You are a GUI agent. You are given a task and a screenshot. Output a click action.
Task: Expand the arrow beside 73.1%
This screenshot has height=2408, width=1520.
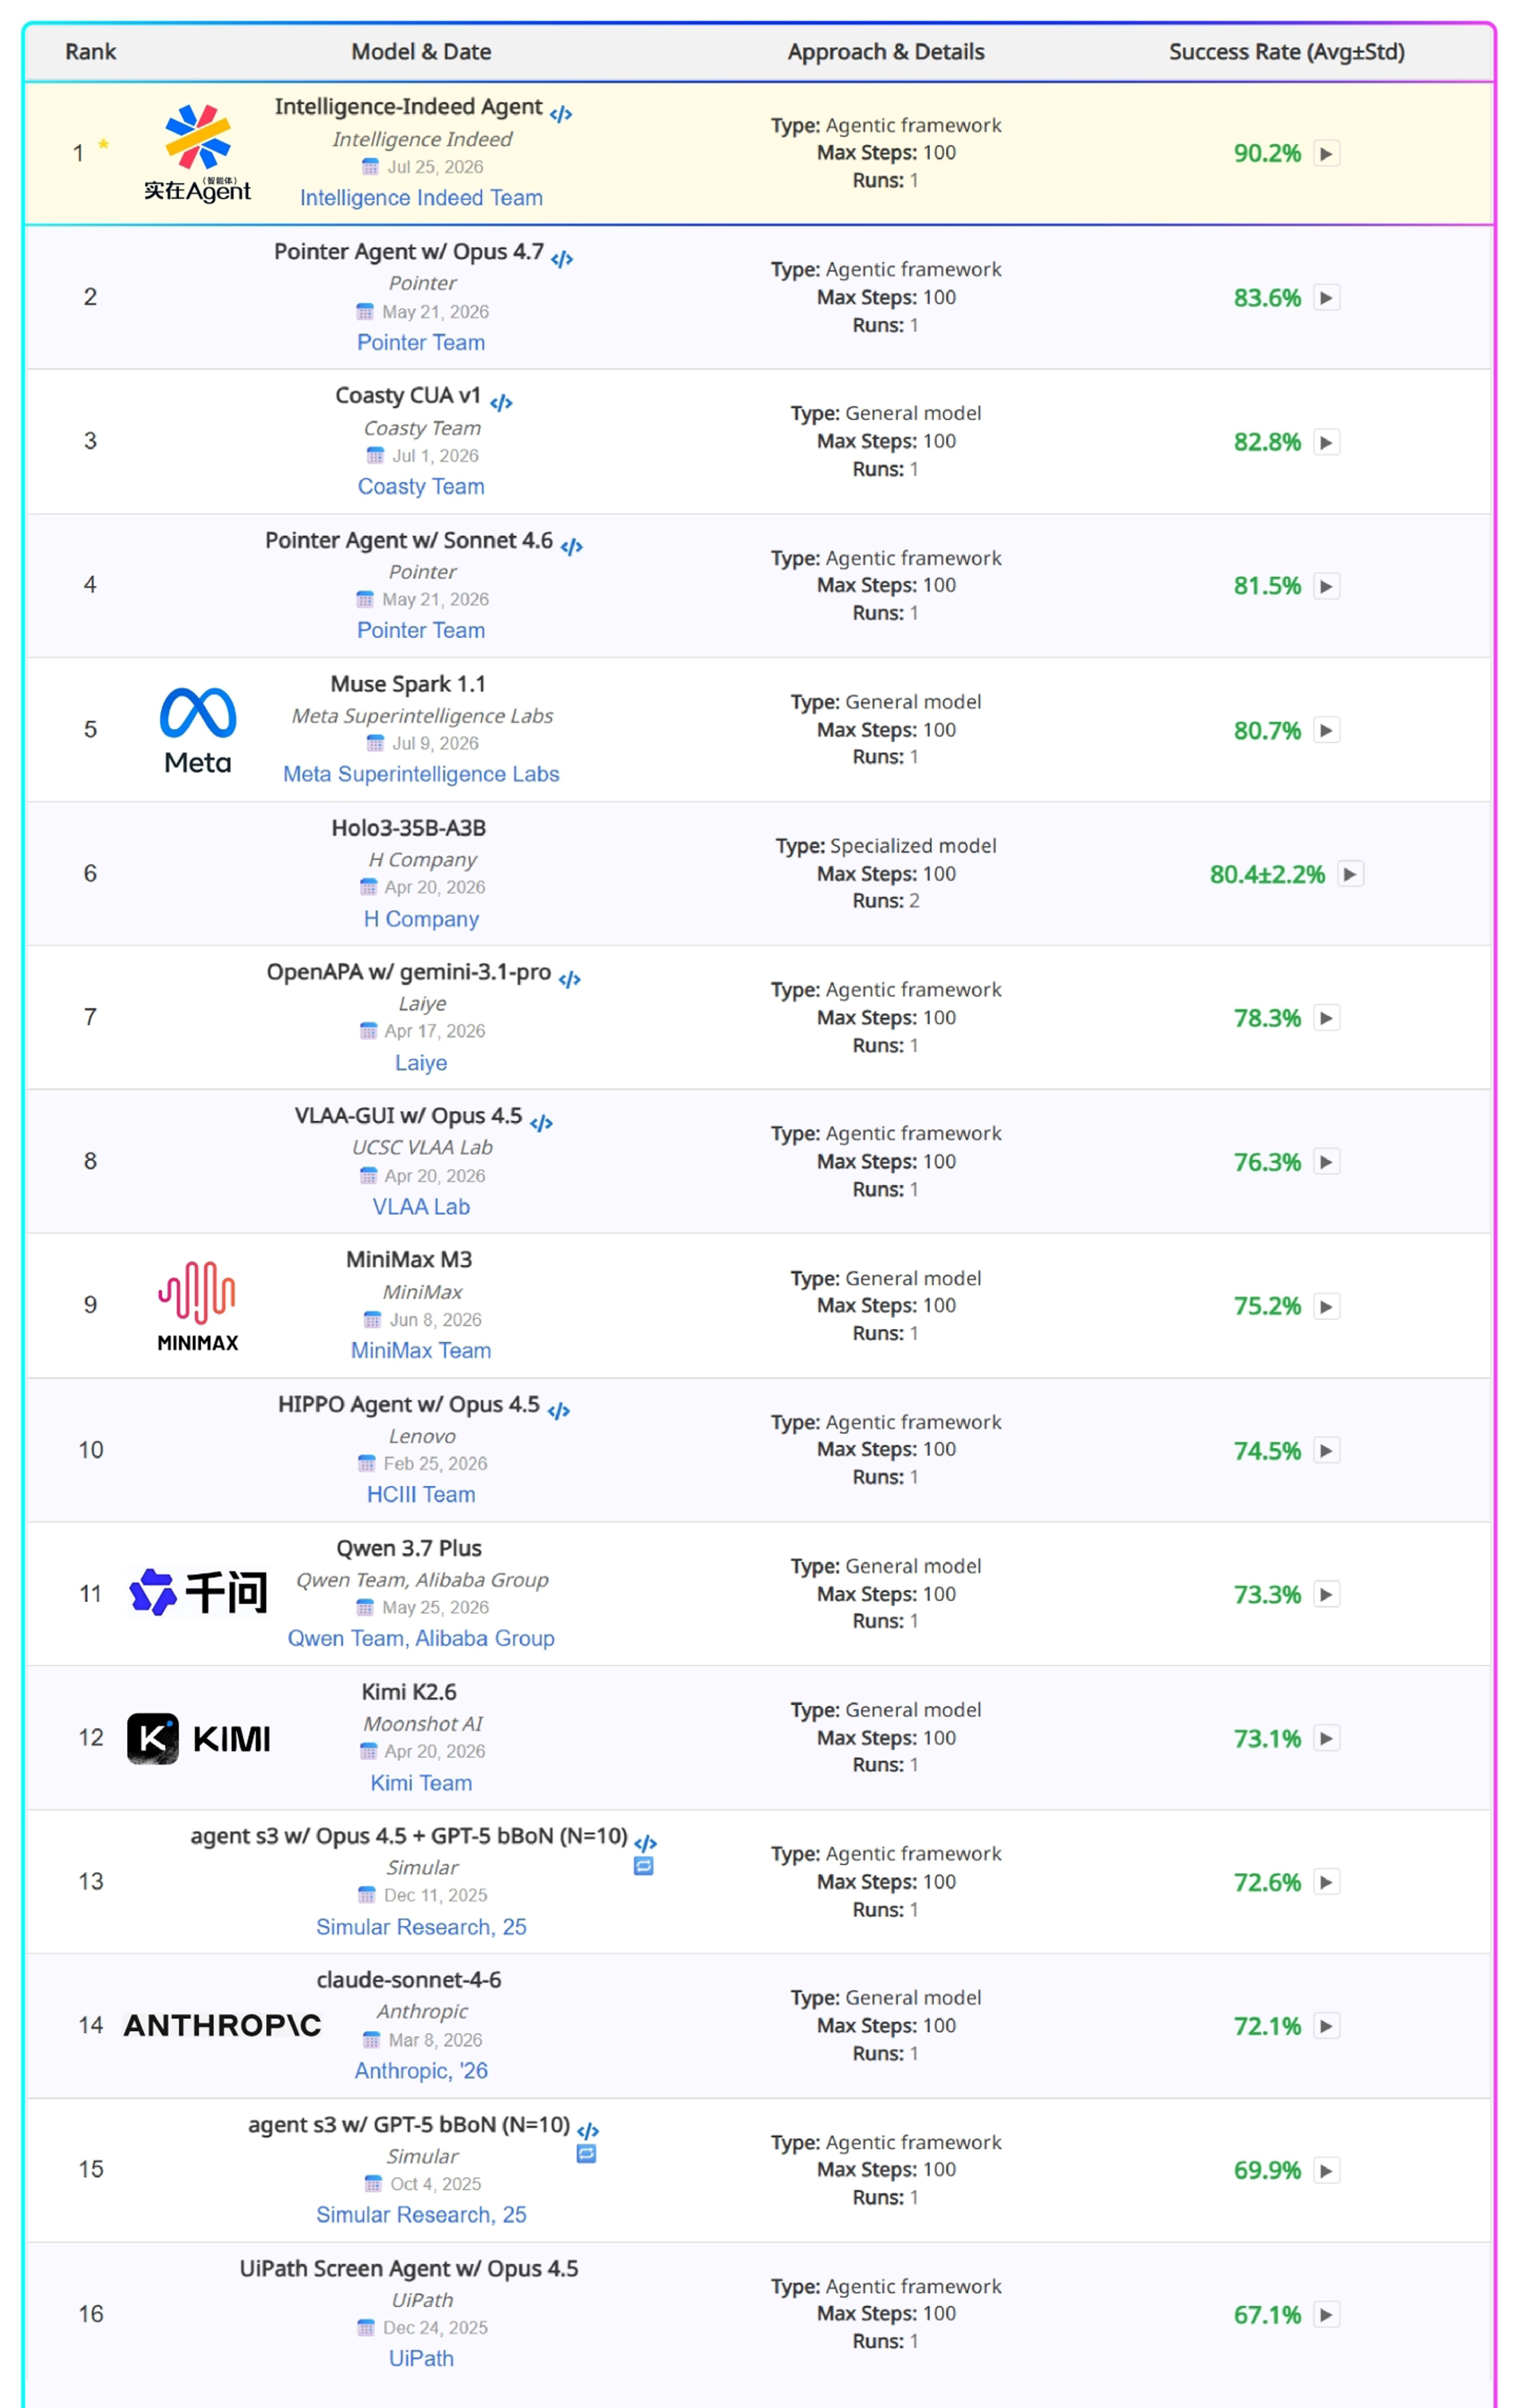click(1326, 1738)
